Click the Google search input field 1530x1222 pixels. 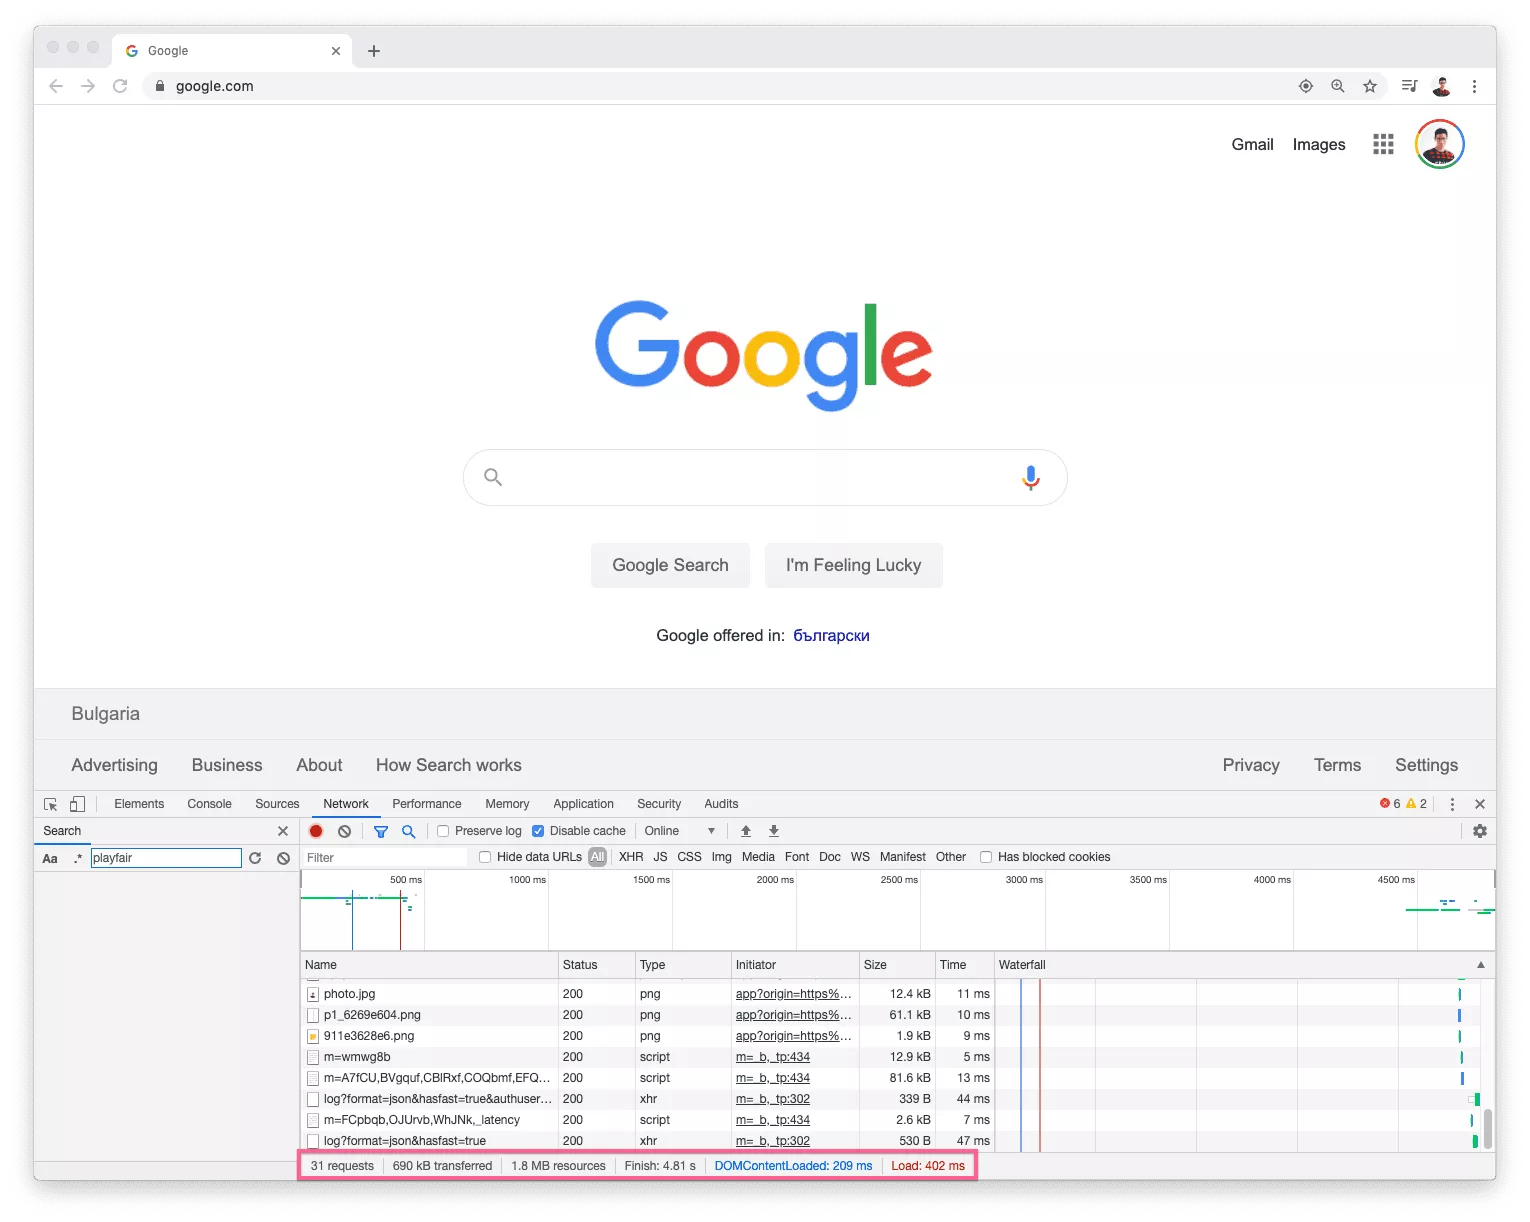(x=765, y=478)
